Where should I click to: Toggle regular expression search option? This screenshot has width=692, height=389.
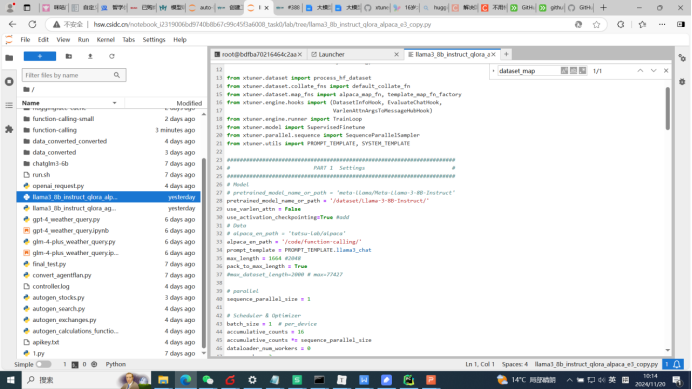coord(583,71)
